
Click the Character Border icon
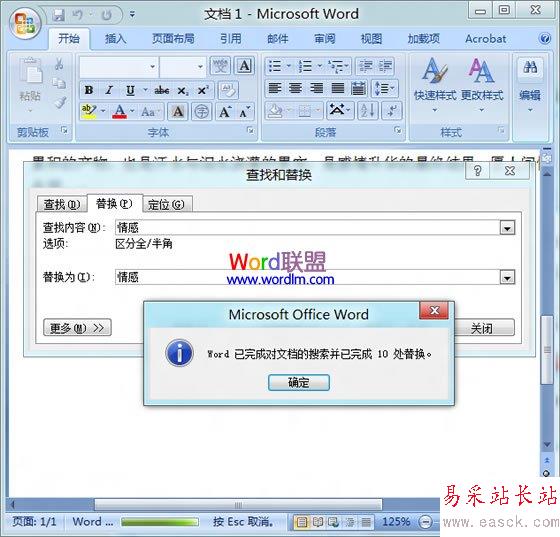point(244,66)
